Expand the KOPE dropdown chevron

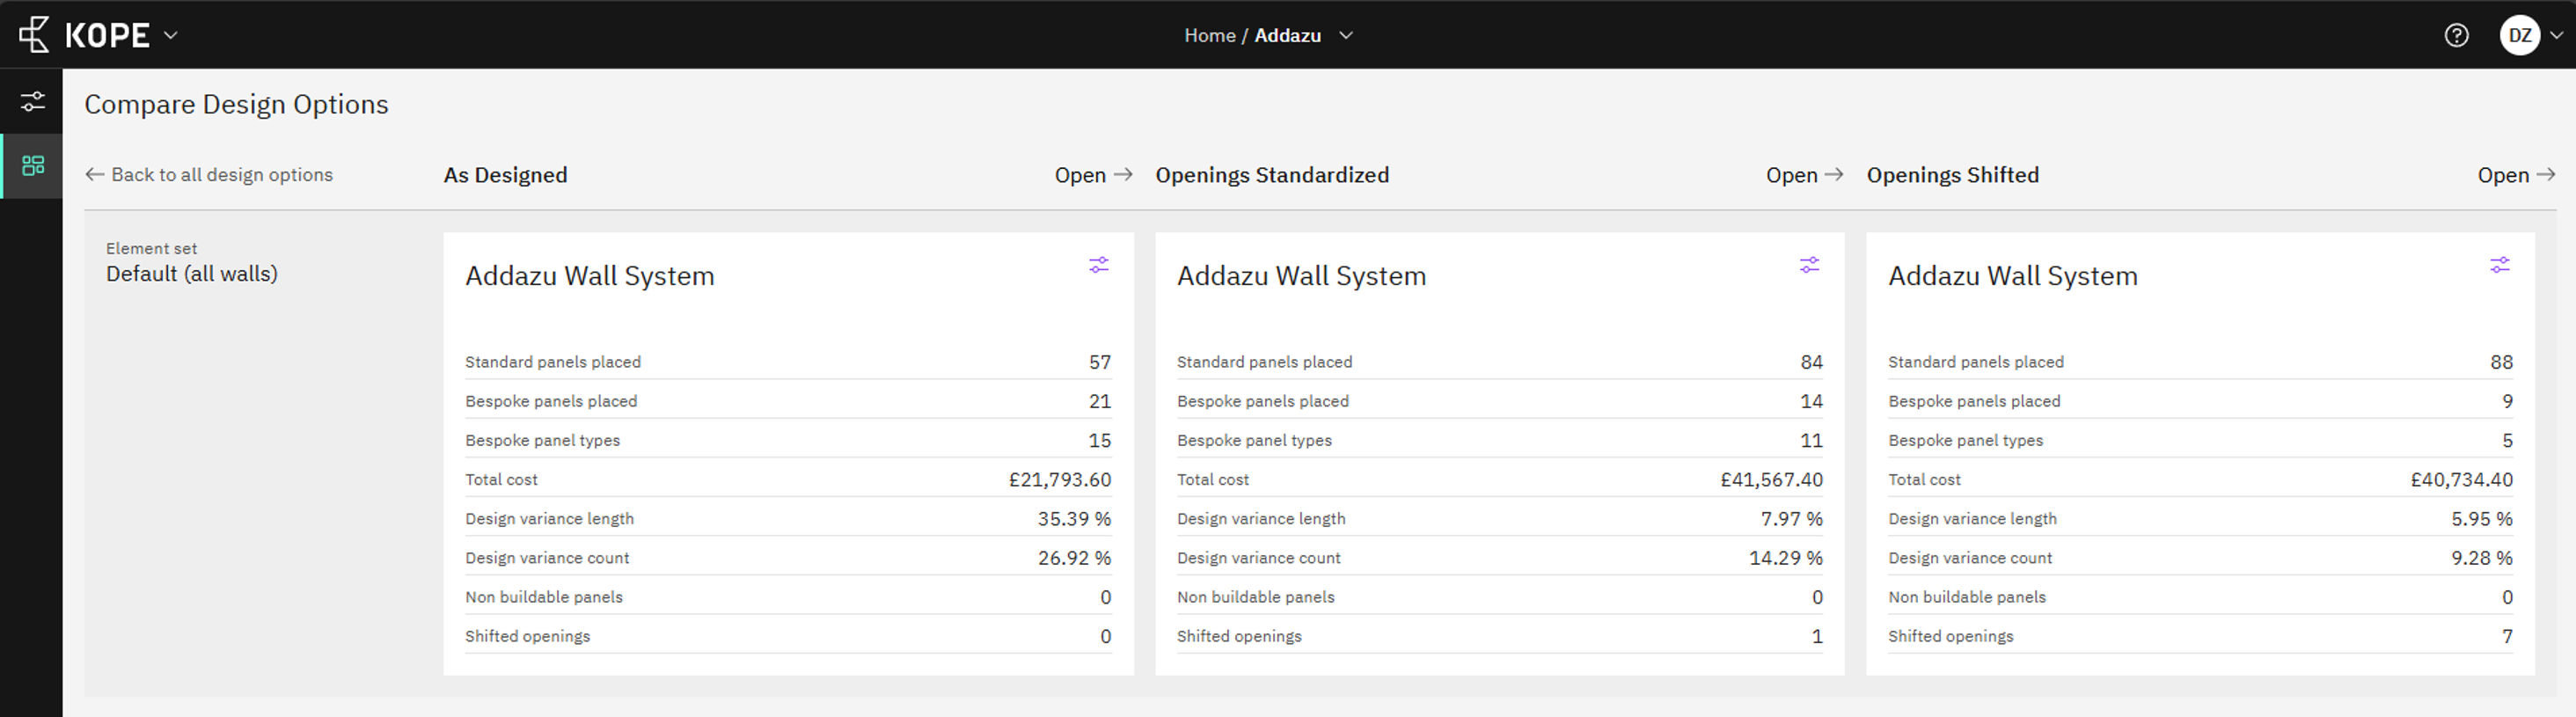click(171, 35)
